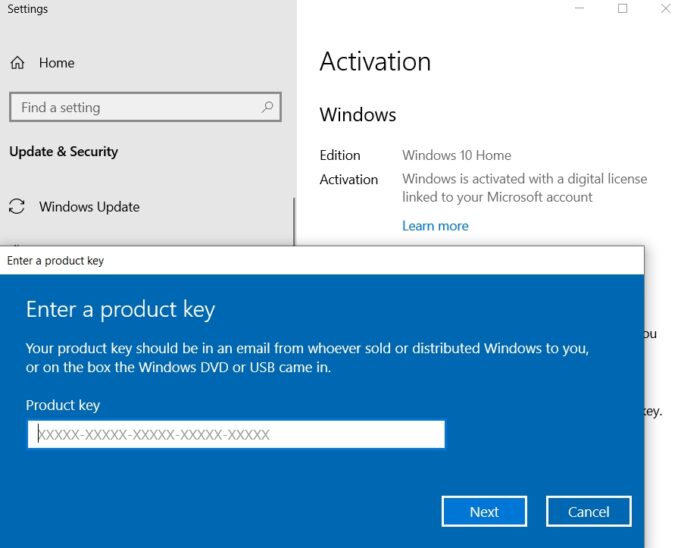Close the Settings window
The width and height of the screenshot is (681, 548).
click(x=665, y=8)
